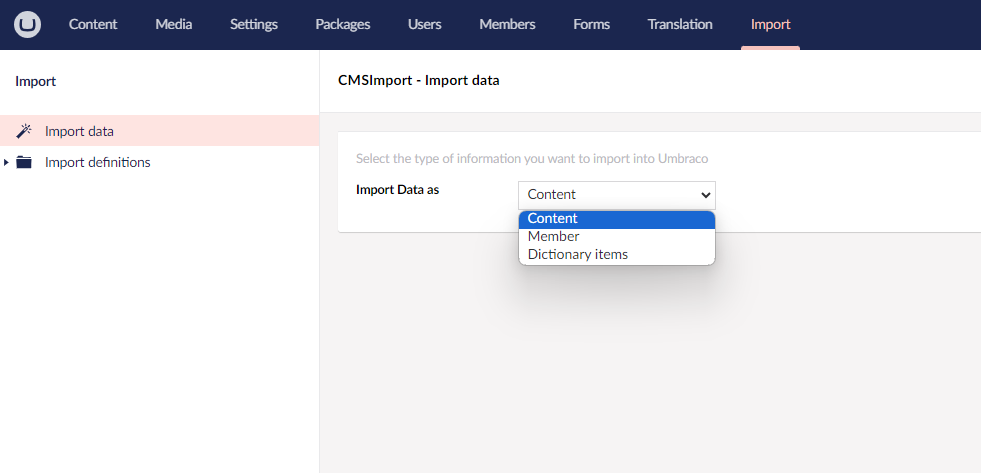Click the Import Data as label

point(397,190)
